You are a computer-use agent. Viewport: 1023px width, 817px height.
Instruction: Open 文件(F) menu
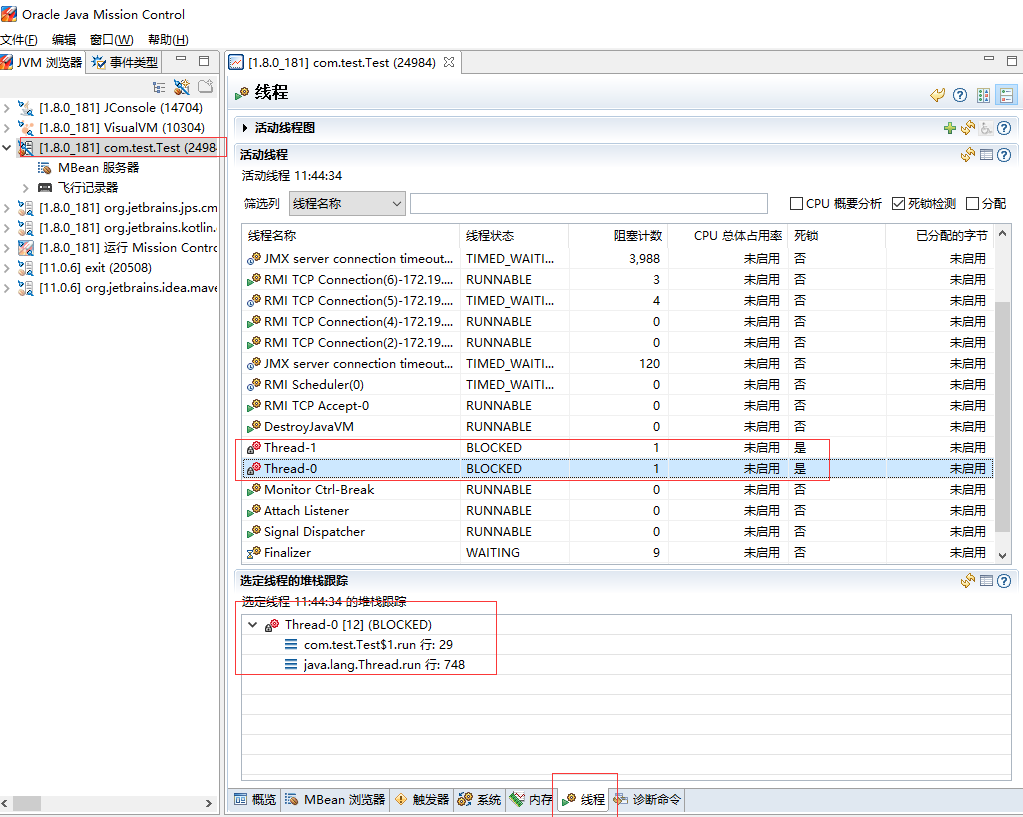pos(19,40)
